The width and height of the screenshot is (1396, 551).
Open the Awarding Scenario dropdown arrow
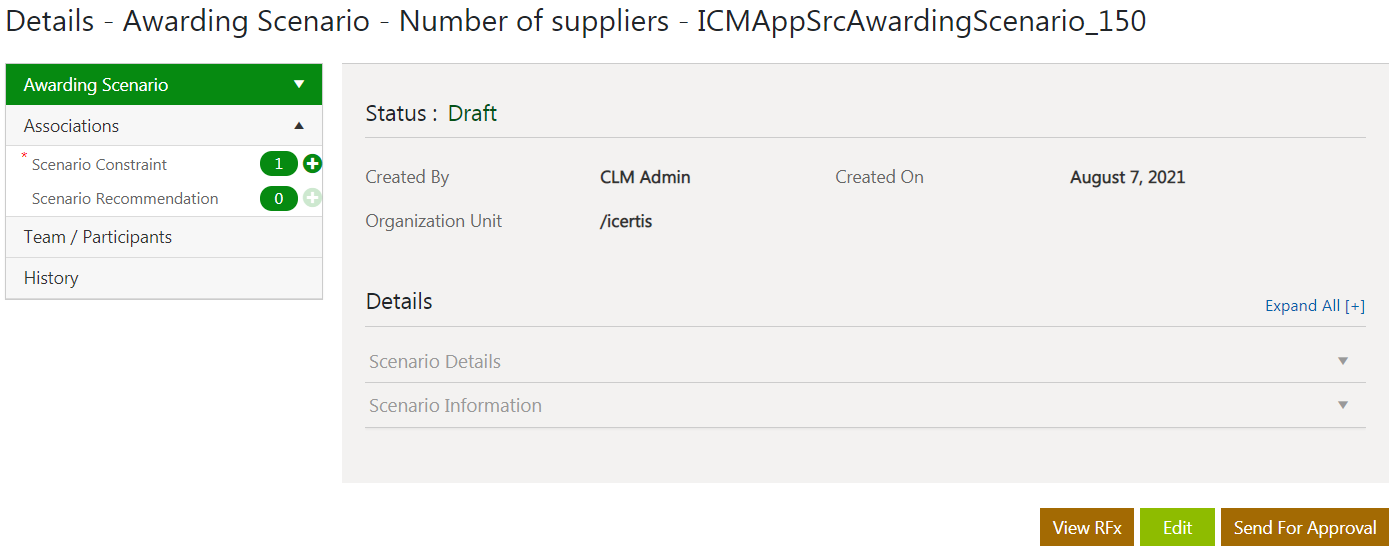click(x=298, y=85)
